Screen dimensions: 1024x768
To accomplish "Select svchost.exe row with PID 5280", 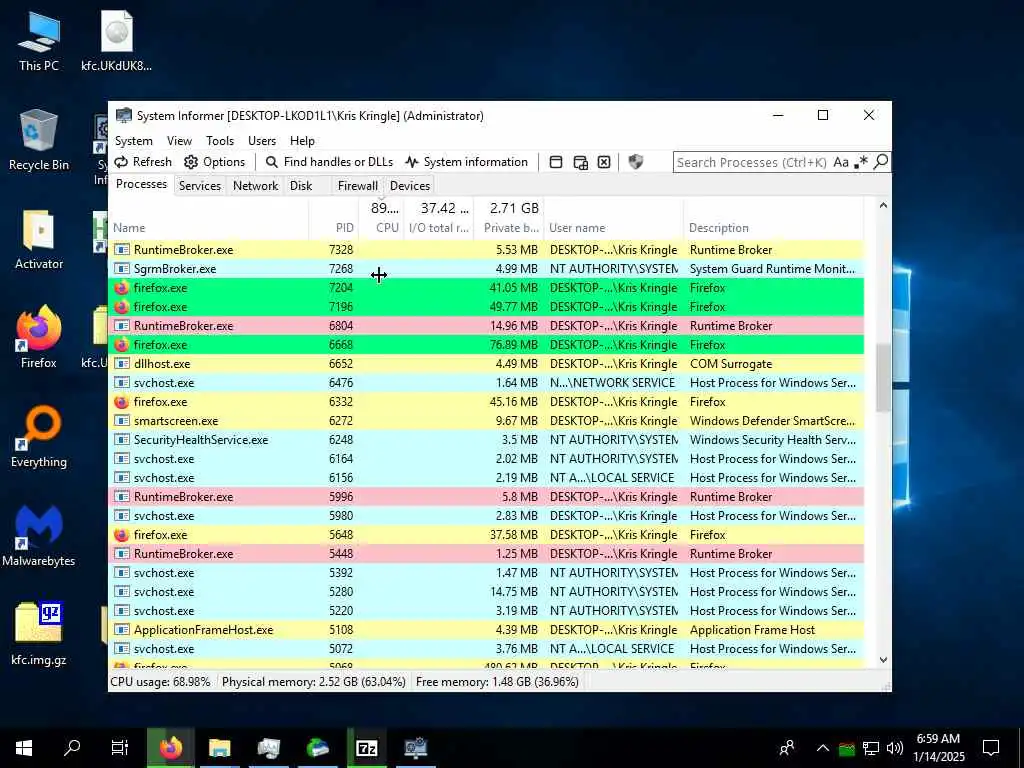I will 486,592.
